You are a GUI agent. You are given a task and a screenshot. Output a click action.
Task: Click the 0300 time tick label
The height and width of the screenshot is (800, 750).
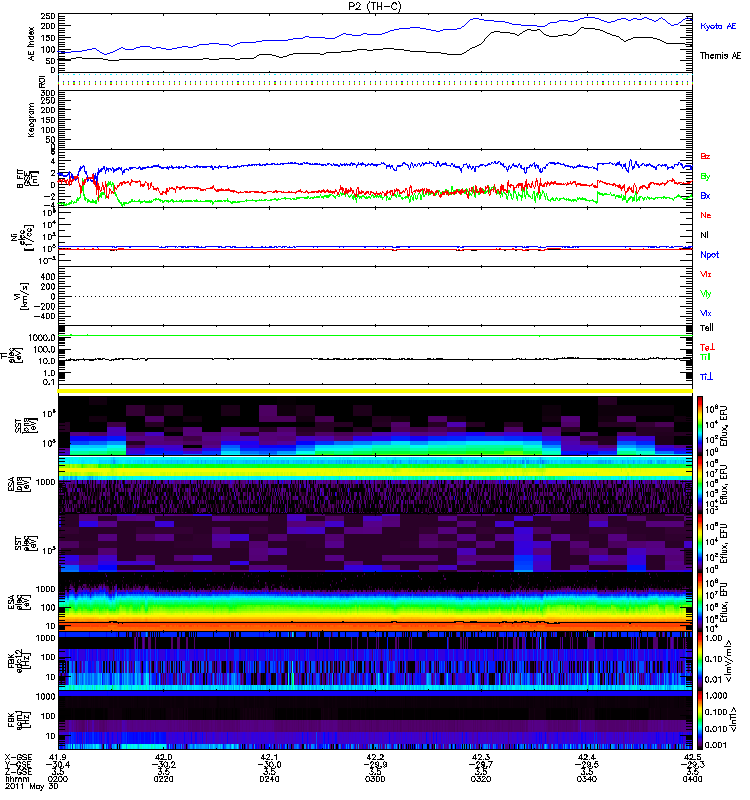coord(375,779)
